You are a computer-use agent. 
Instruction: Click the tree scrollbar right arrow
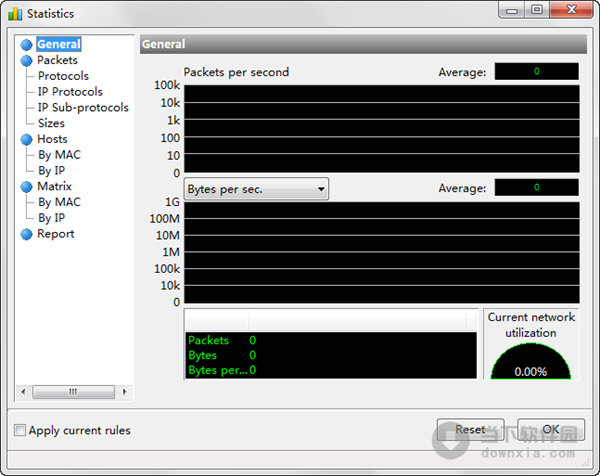click(124, 392)
